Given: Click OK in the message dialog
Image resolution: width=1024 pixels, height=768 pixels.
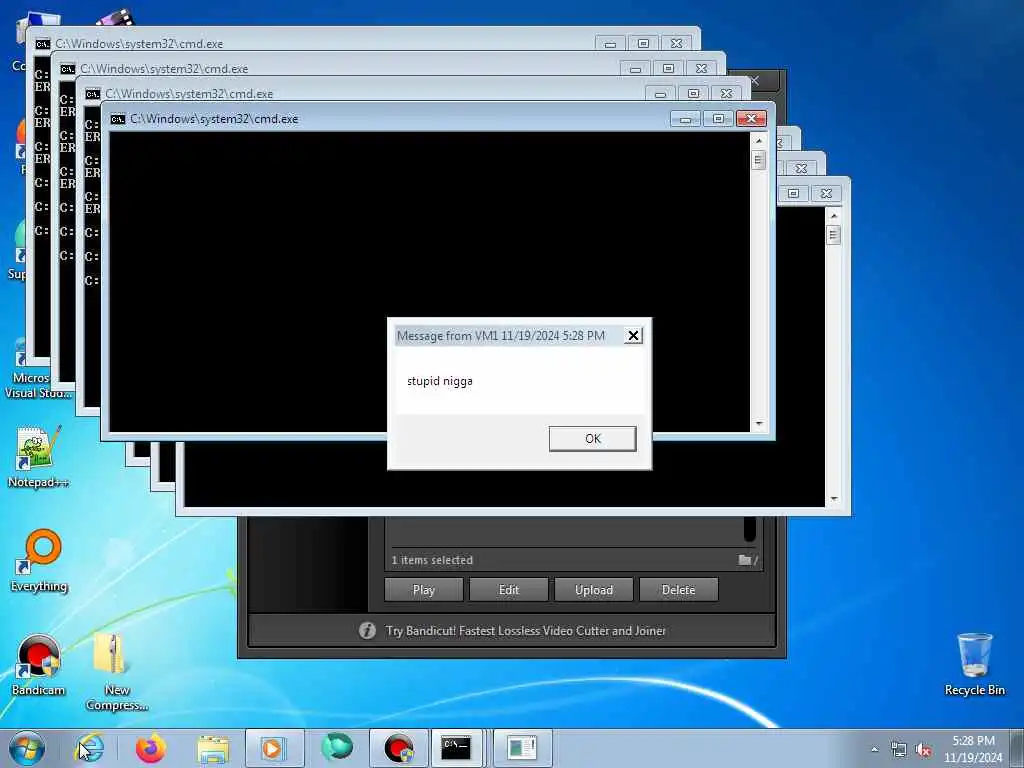Looking at the screenshot, I should (592, 438).
